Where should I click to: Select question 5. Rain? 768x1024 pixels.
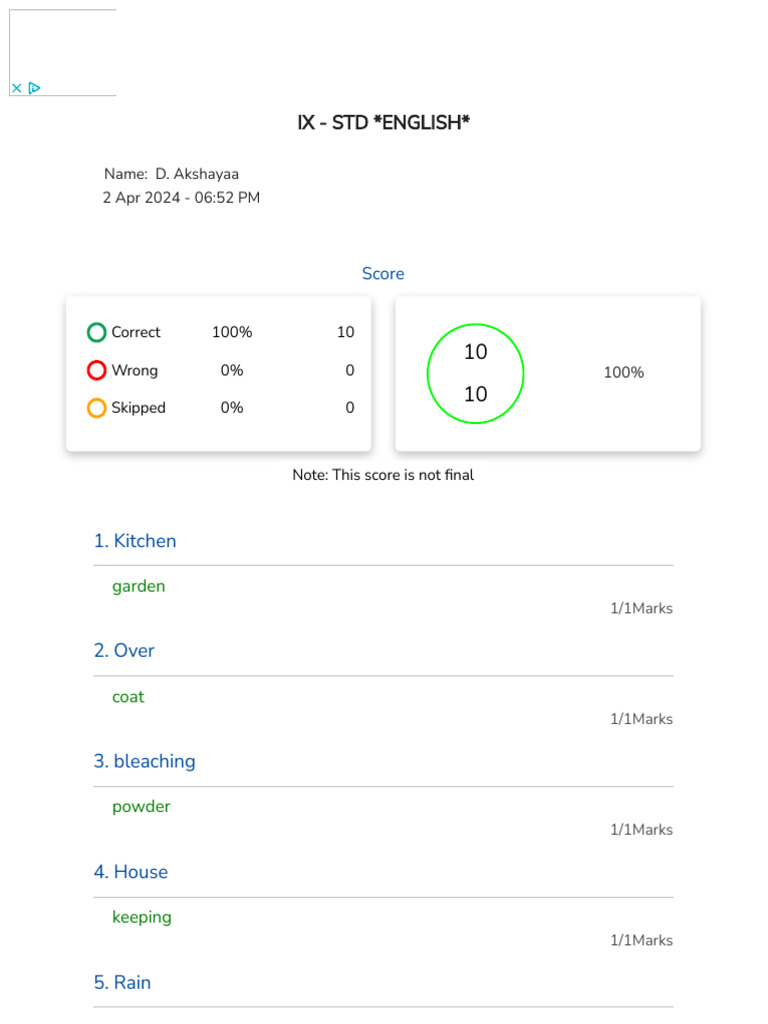point(122,983)
